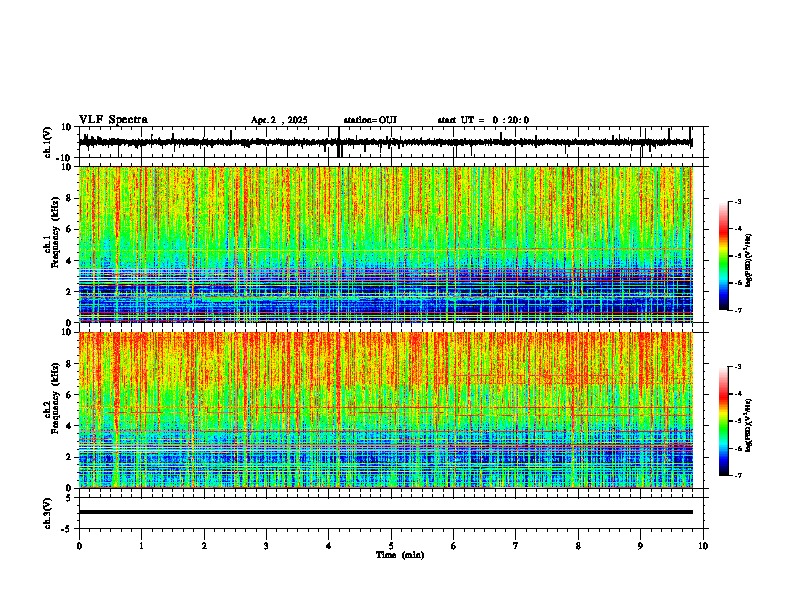The width and height of the screenshot is (792, 612).
Task: Click the ch.2 "Frequency (kHz)" axis label
Action: pyautogui.click(x=55, y=398)
